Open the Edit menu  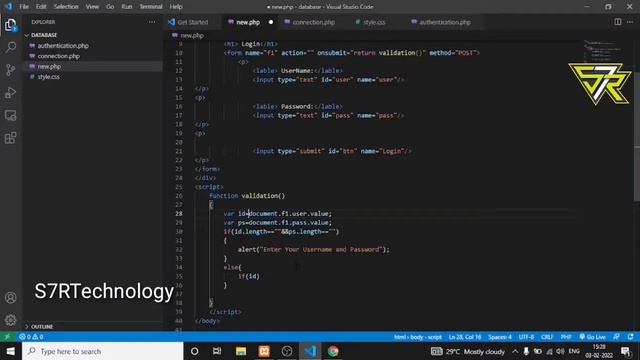click(41, 7)
